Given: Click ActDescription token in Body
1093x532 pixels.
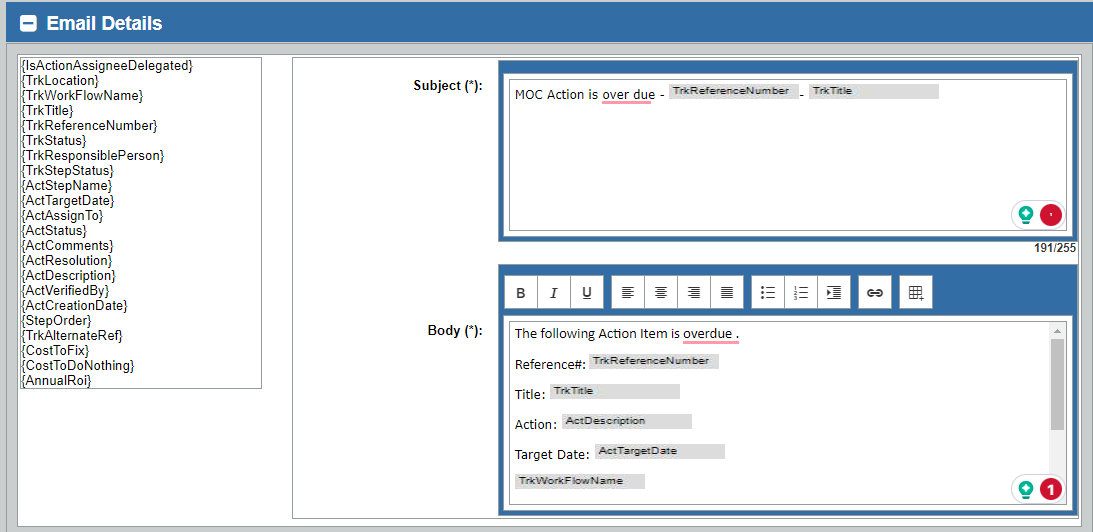Looking at the screenshot, I should [627, 421].
